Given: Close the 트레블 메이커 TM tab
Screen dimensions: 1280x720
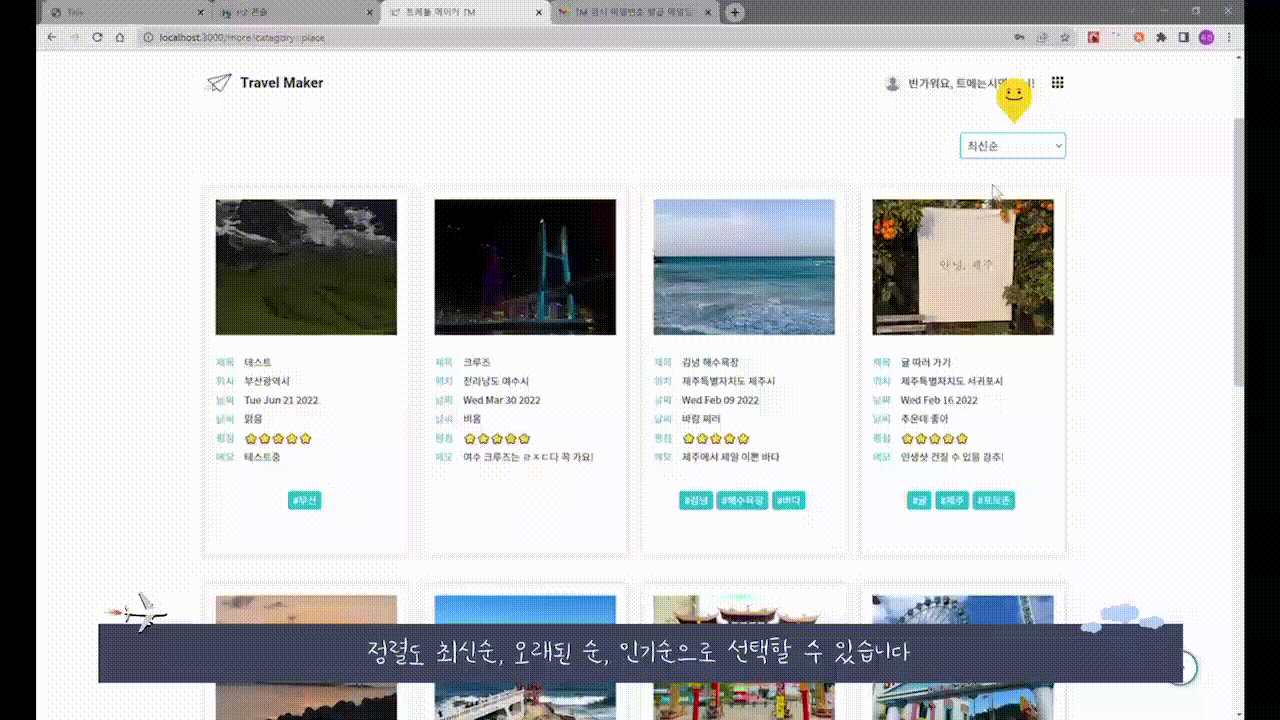Looking at the screenshot, I should click(540, 12).
